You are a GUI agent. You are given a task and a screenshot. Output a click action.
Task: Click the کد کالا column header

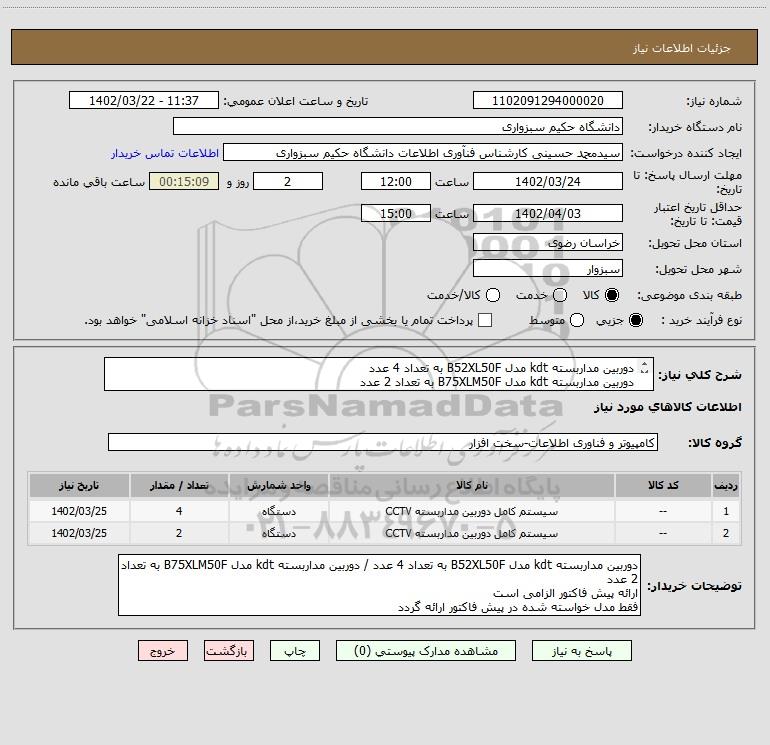coord(663,486)
